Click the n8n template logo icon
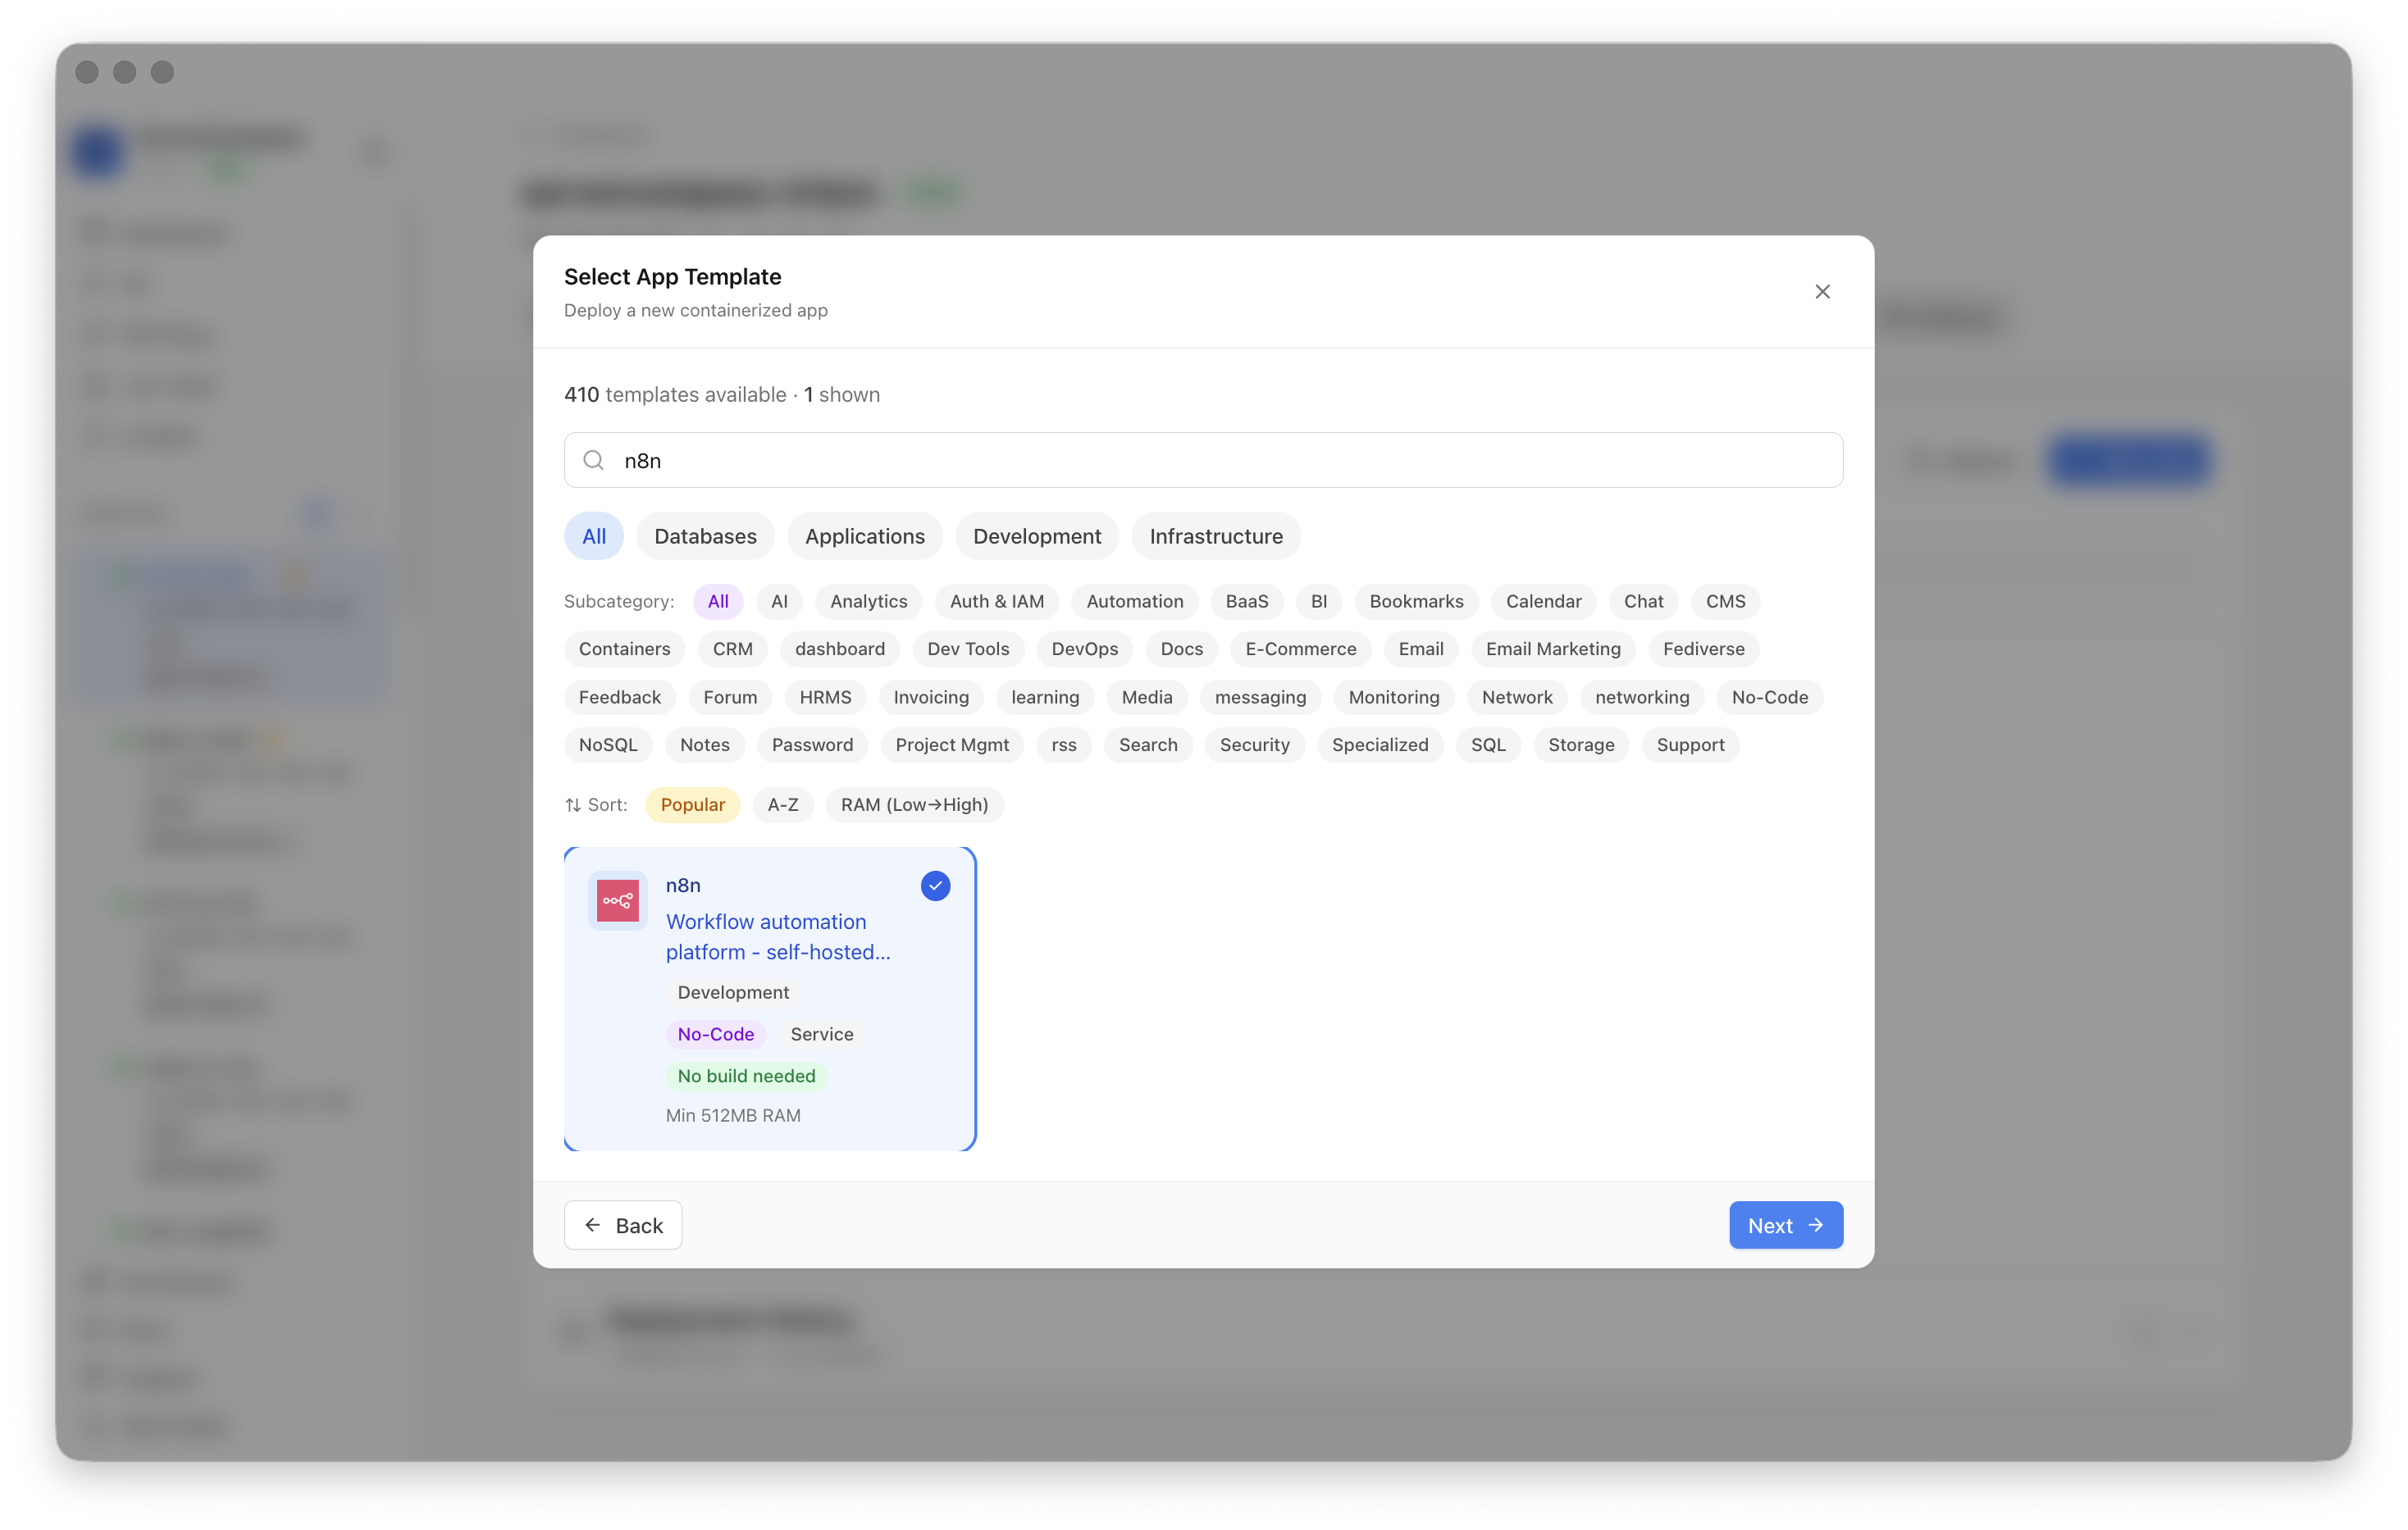Image resolution: width=2408 pixels, height=1530 pixels. click(617, 900)
